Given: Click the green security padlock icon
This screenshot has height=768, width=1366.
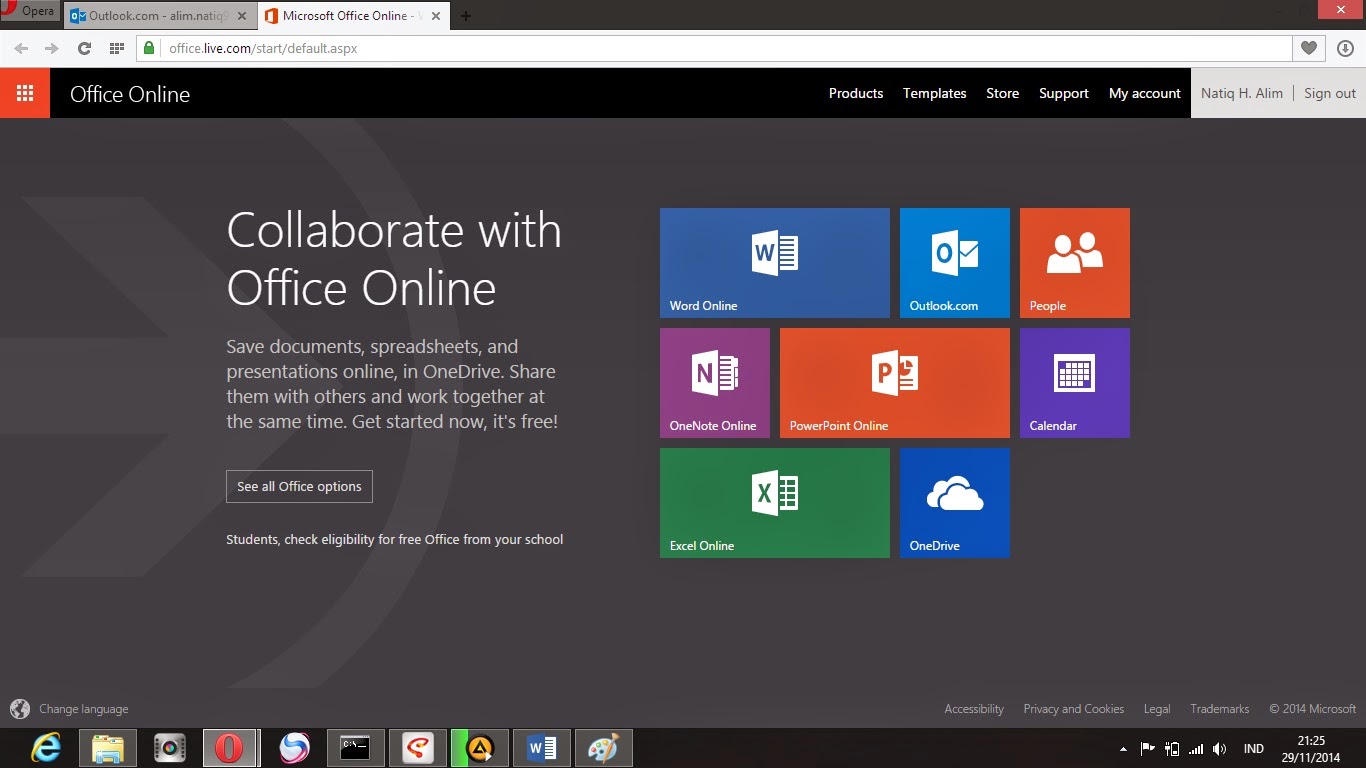Looking at the screenshot, I should [x=149, y=48].
